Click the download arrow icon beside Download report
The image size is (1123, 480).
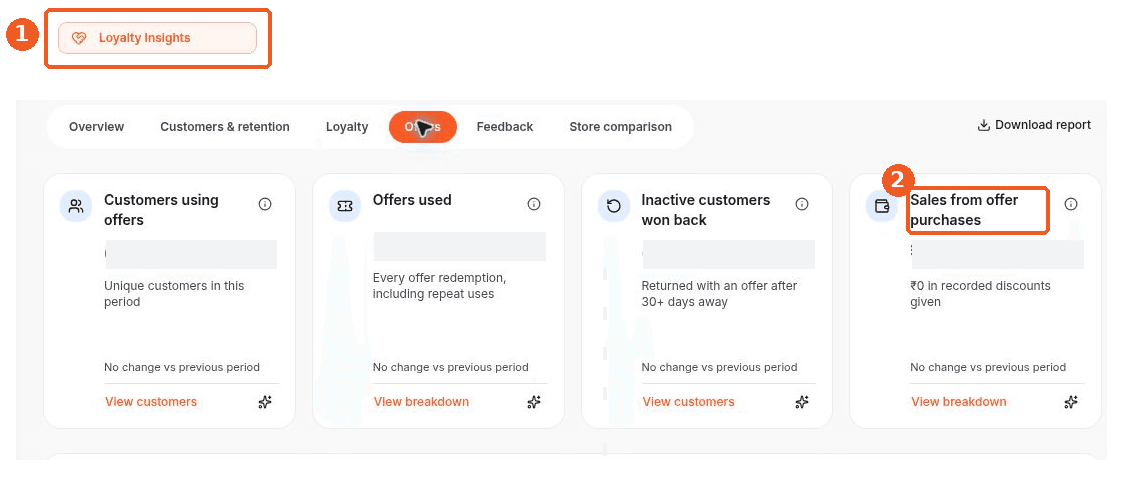pyautogui.click(x=983, y=125)
